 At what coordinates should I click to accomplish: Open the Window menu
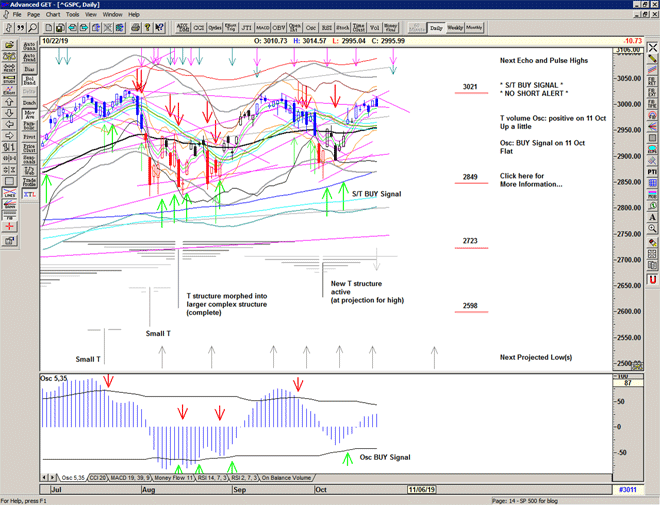tap(112, 14)
